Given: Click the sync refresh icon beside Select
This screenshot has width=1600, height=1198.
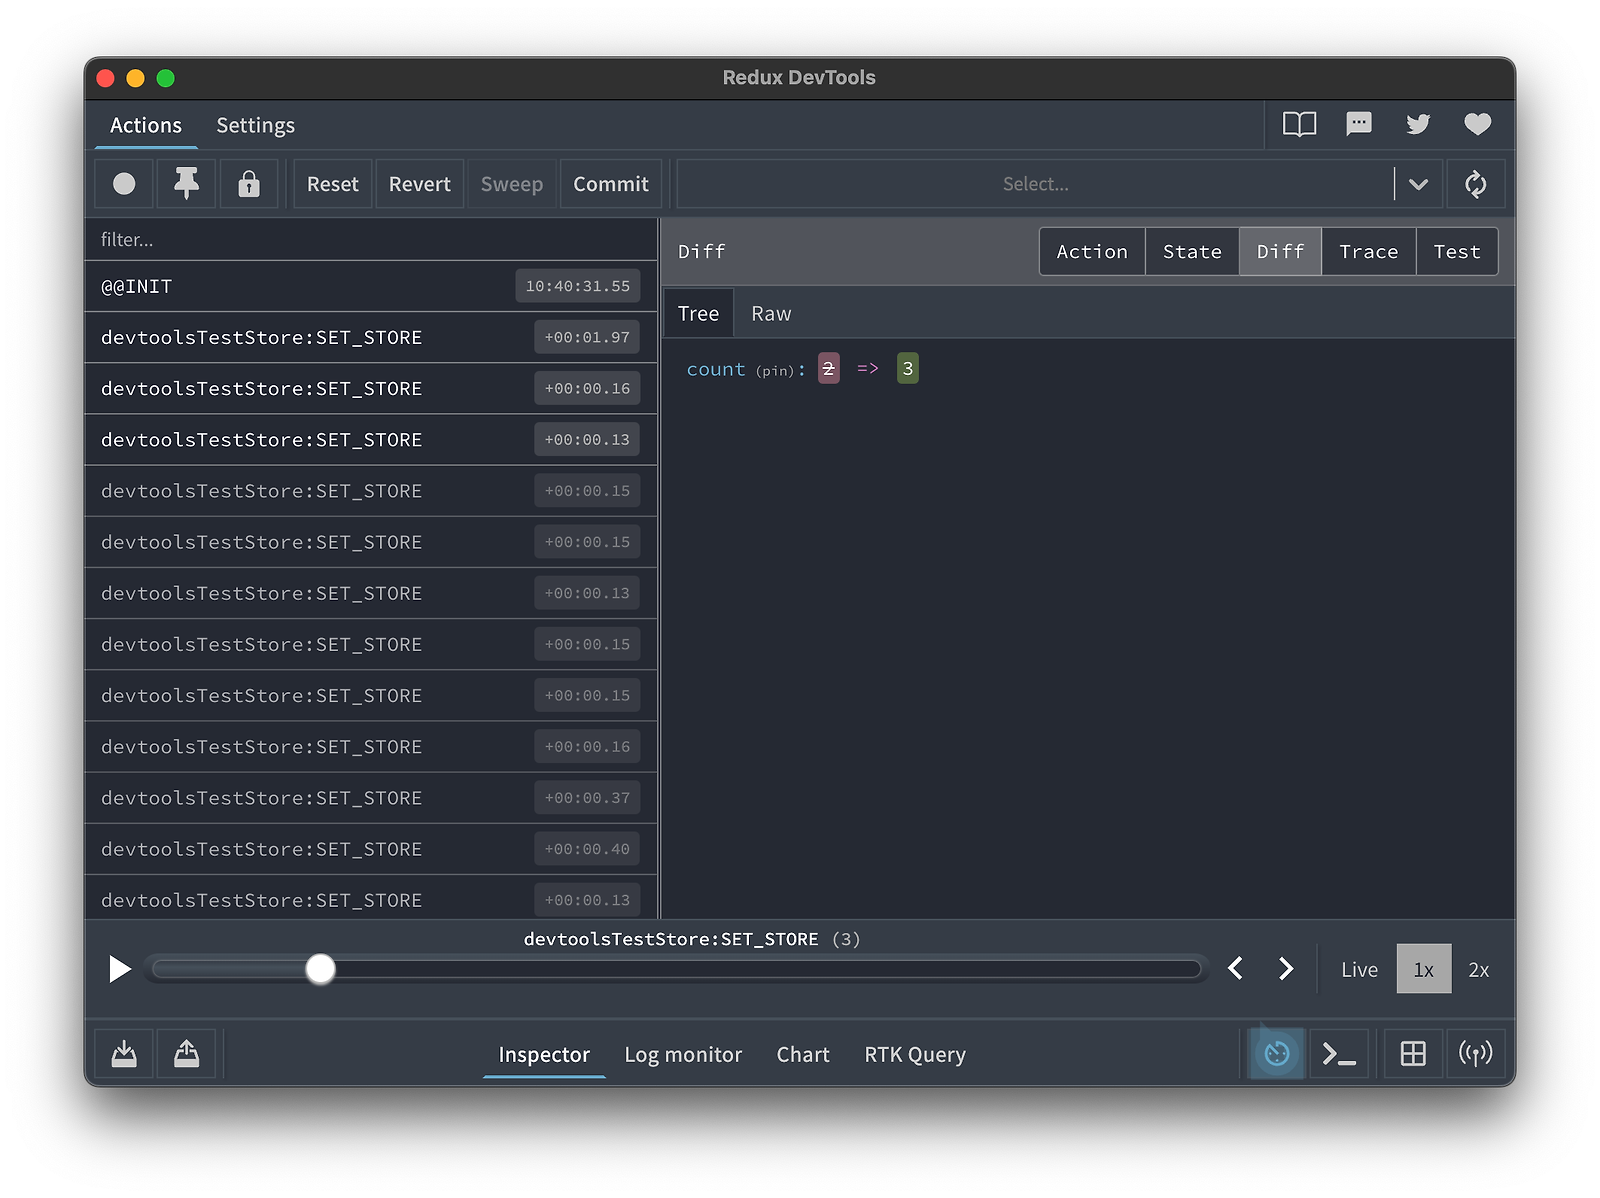Looking at the screenshot, I should 1475,184.
